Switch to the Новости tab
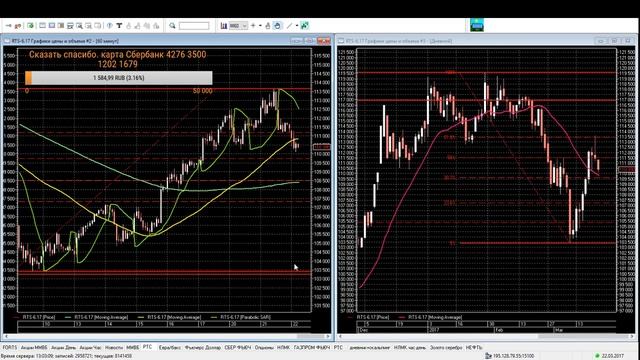640x360 pixels. 114,347
